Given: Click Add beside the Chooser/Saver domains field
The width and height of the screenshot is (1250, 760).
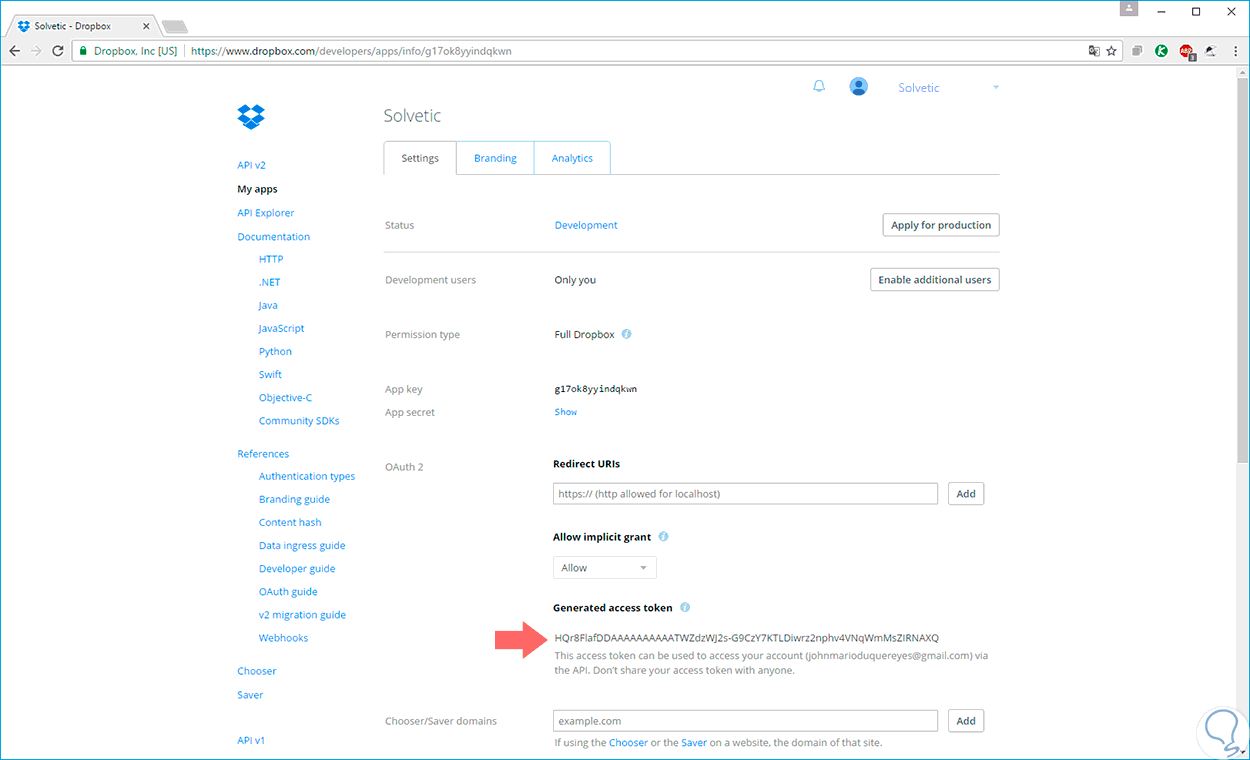Looking at the screenshot, I should point(966,721).
